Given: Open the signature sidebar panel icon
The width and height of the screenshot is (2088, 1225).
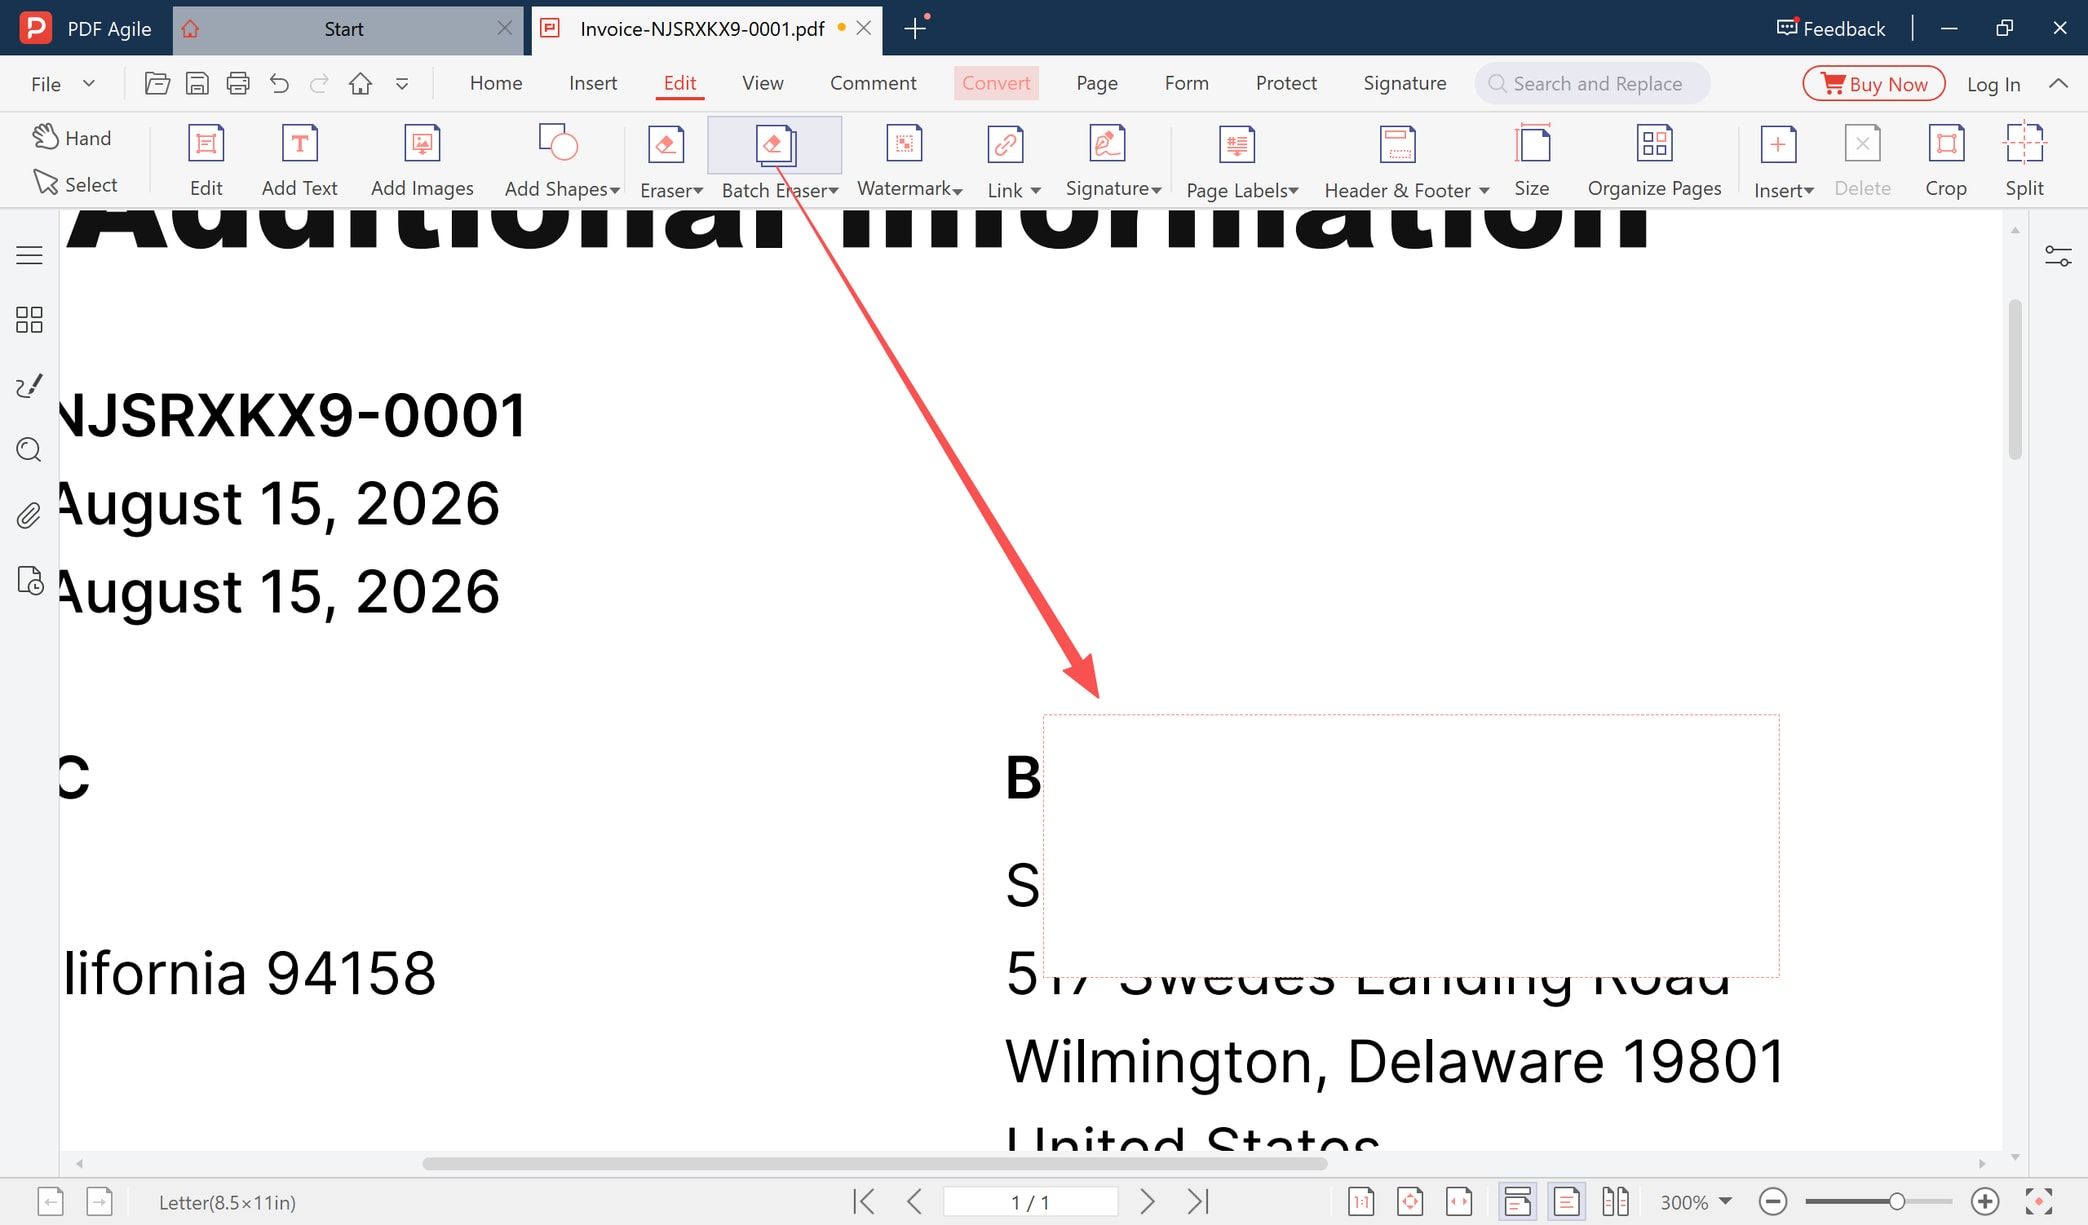Looking at the screenshot, I should click(29, 385).
